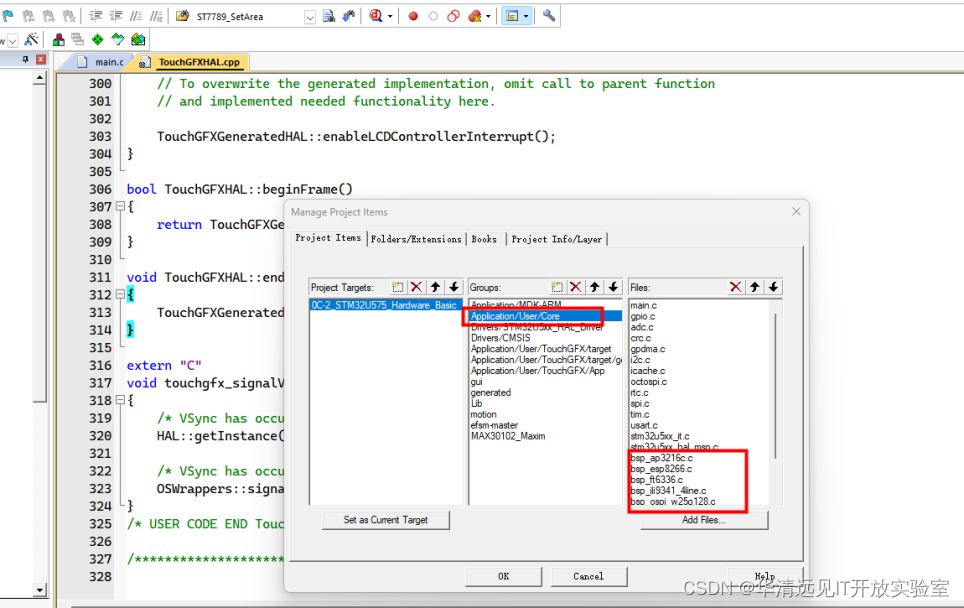The image size is (964, 608).
Task: Open Configuration with the wrench icon
Action: [549, 16]
